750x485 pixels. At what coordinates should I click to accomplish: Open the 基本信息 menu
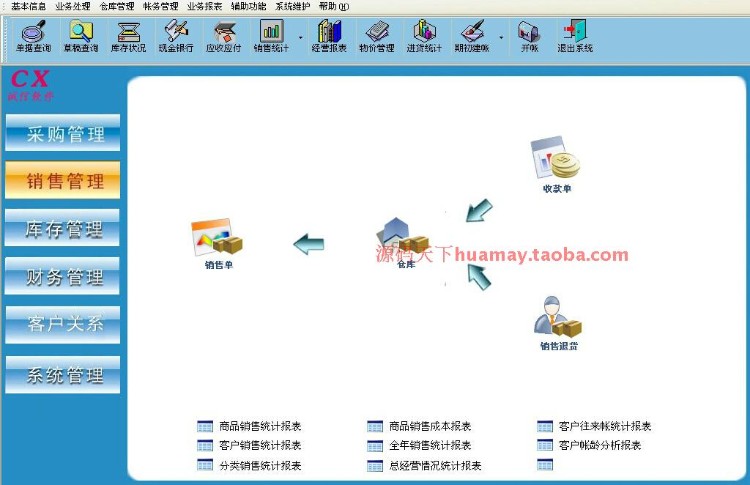click(x=28, y=6)
